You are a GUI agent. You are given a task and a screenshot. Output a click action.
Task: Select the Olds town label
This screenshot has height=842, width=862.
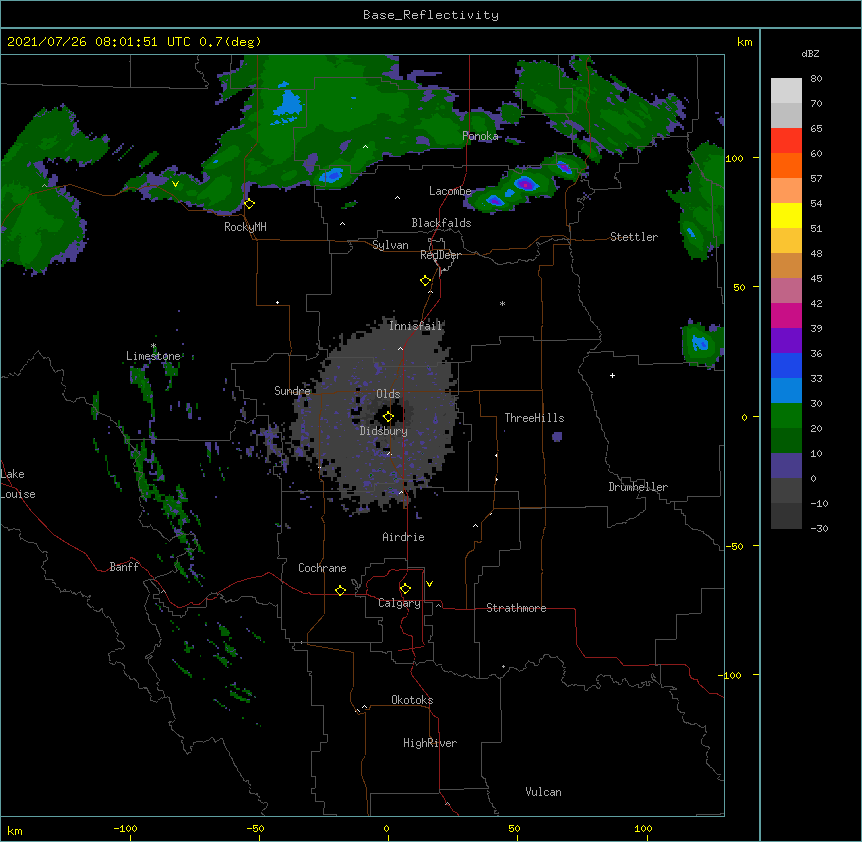point(388,394)
